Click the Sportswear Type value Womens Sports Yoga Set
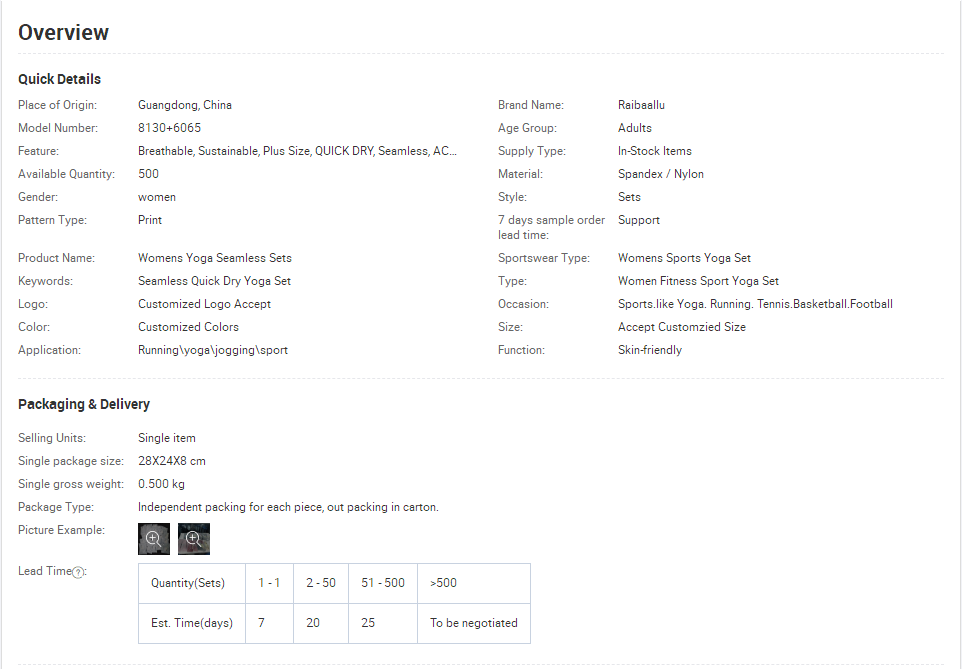Screen dimensions: 962x669 pyautogui.click(x=684, y=258)
